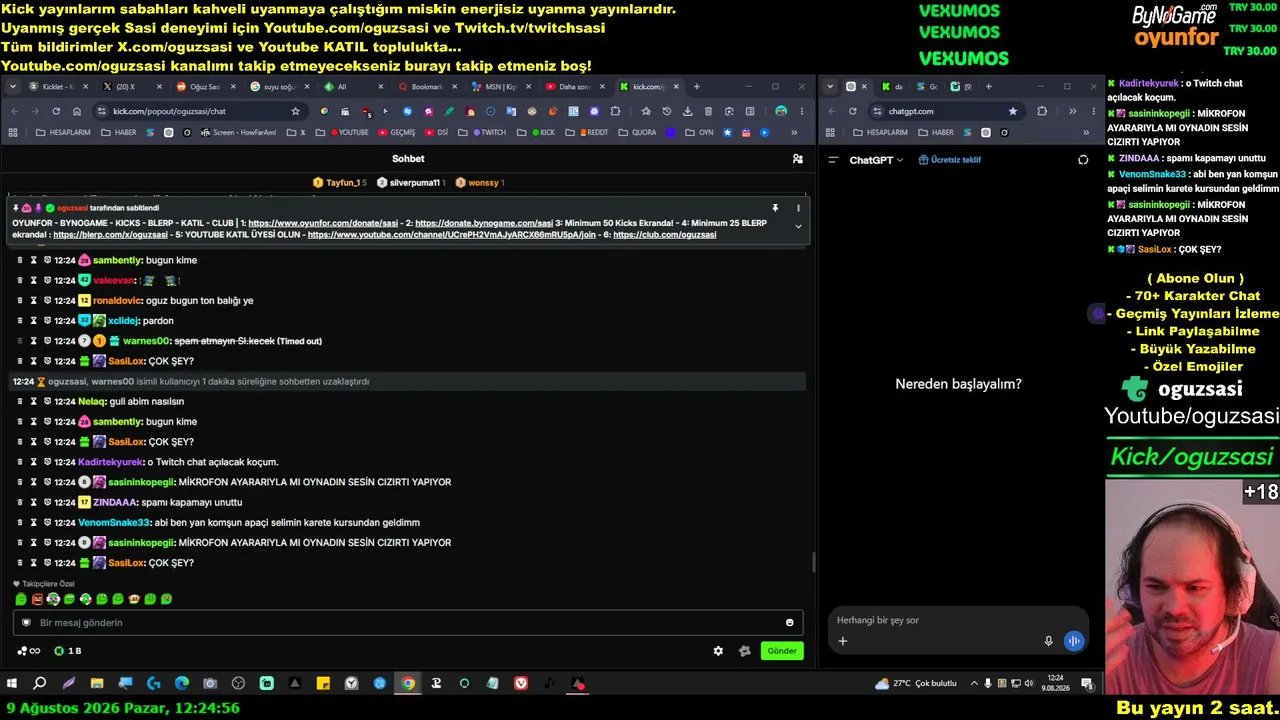Open the chat moderation tools icon beside Gönder
This screenshot has height=720, width=1280.
pyautogui.click(x=744, y=651)
